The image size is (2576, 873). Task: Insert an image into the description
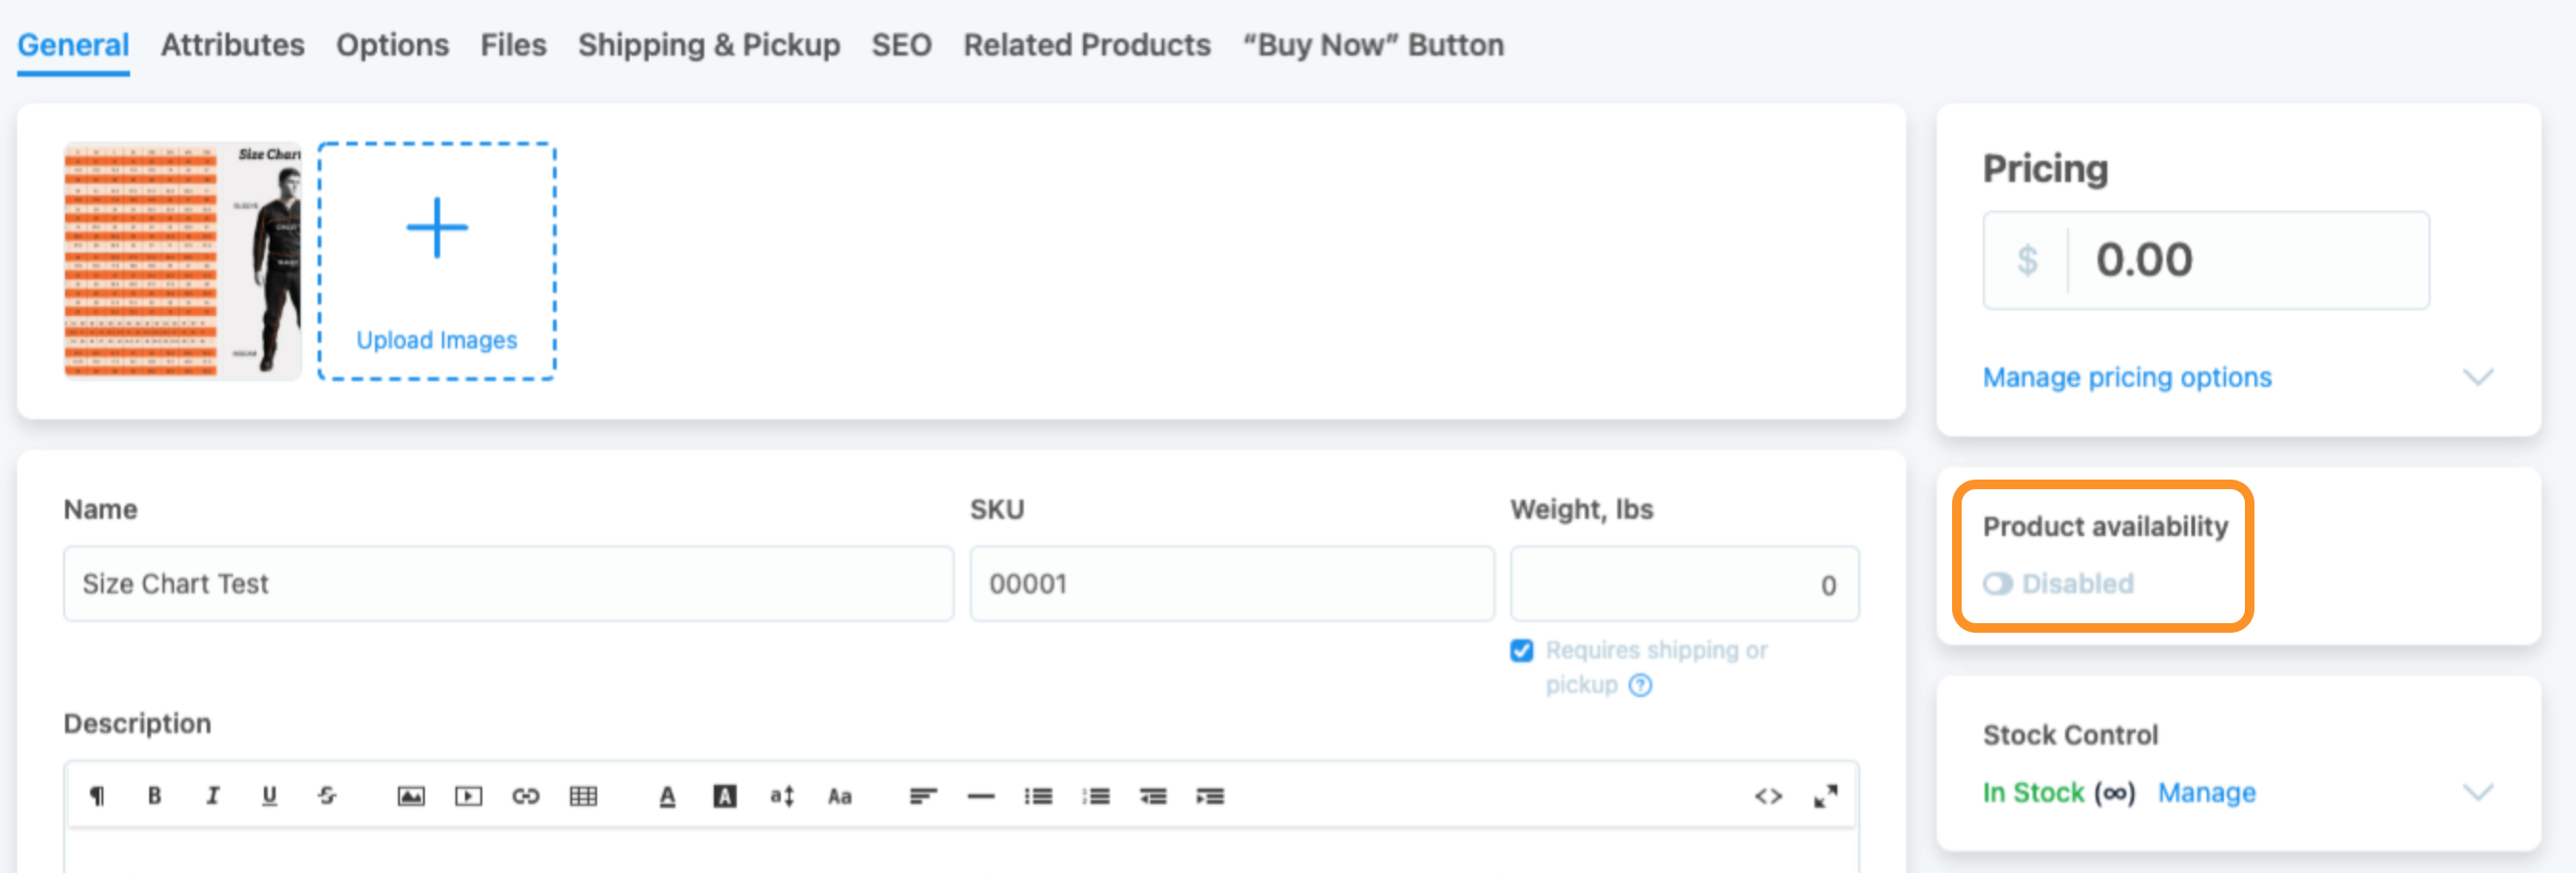click(x=411, y=796)
